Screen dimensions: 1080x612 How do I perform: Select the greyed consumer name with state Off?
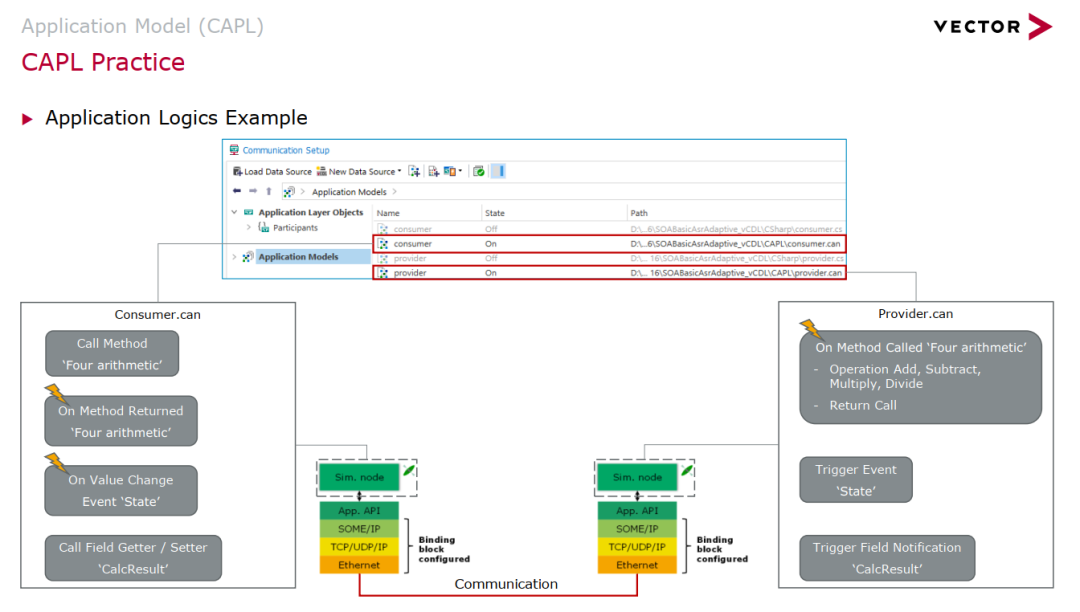tap(413, 229)
